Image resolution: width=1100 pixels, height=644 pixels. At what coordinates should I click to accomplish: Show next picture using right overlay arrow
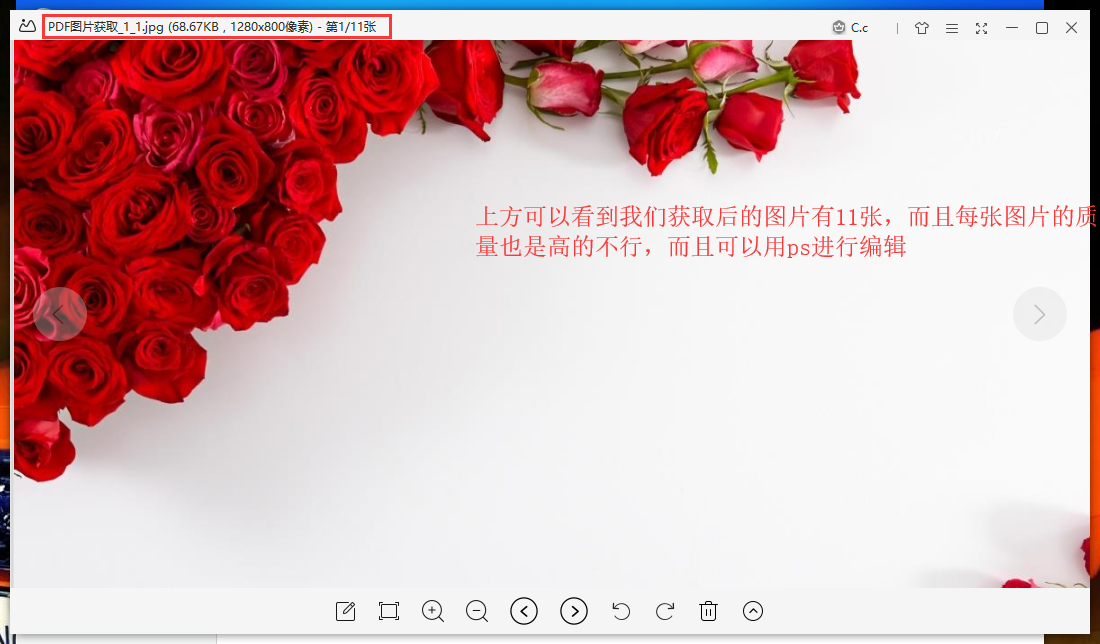click(1040, 314)
